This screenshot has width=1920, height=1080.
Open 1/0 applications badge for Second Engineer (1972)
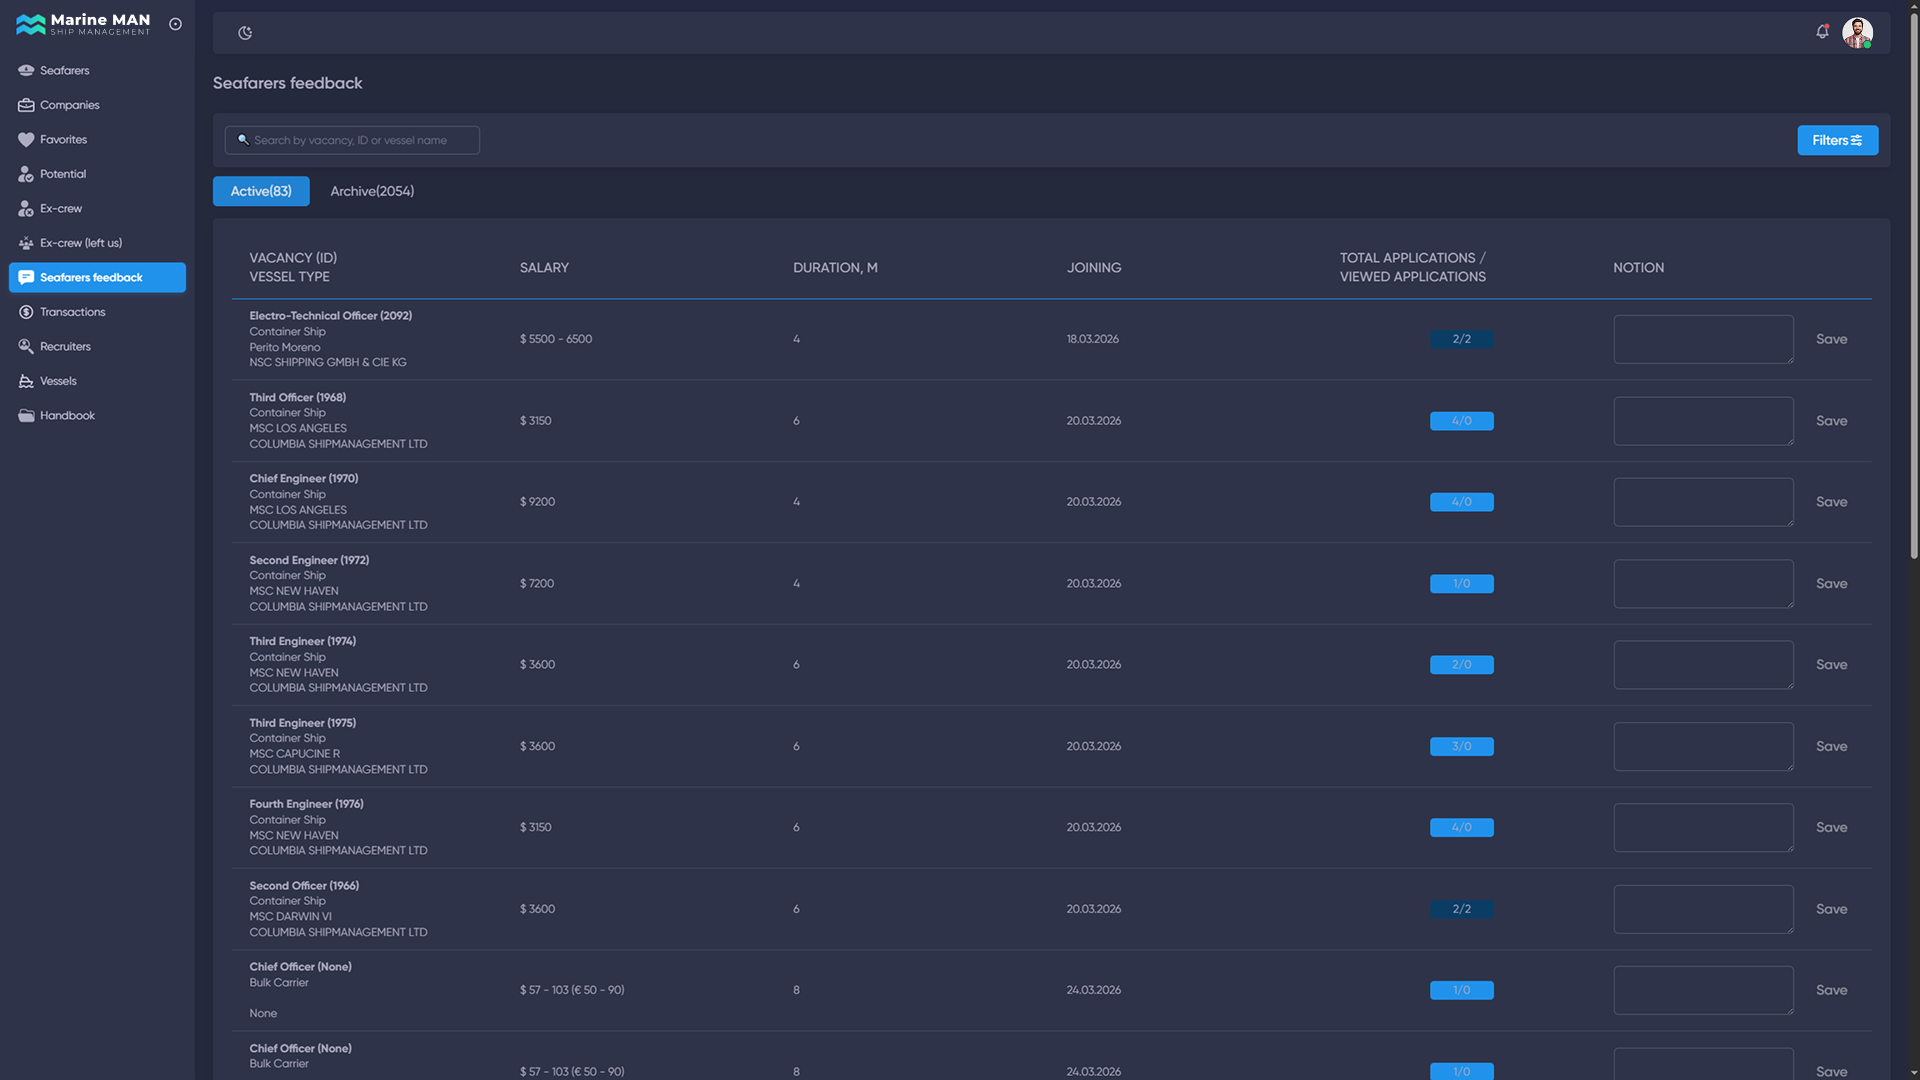coord(1461,584)
